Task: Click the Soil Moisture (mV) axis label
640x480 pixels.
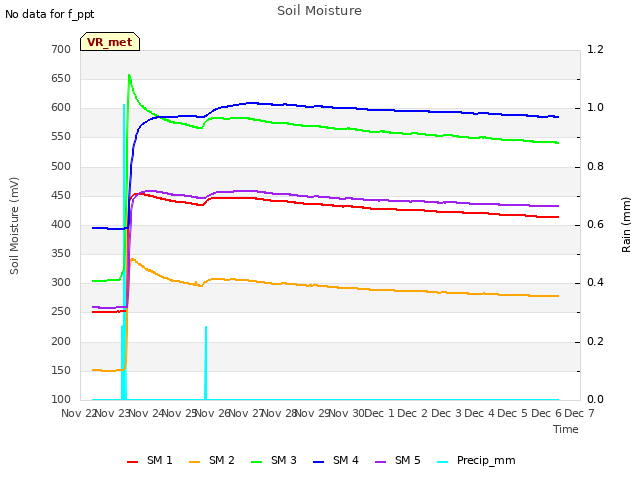Action: 14,226
